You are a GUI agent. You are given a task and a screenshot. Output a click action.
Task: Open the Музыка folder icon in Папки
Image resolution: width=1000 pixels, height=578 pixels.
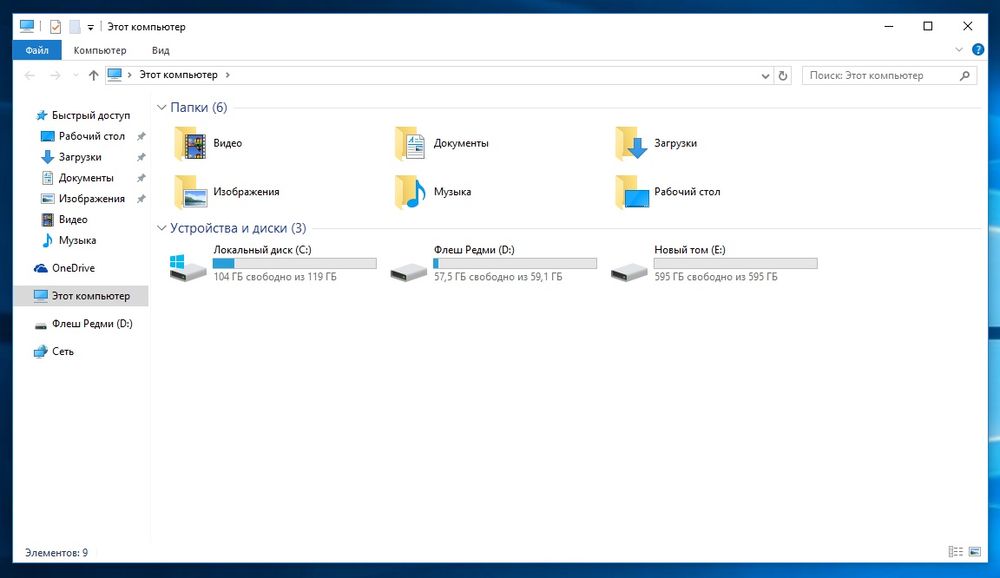[x=410, y=192]
